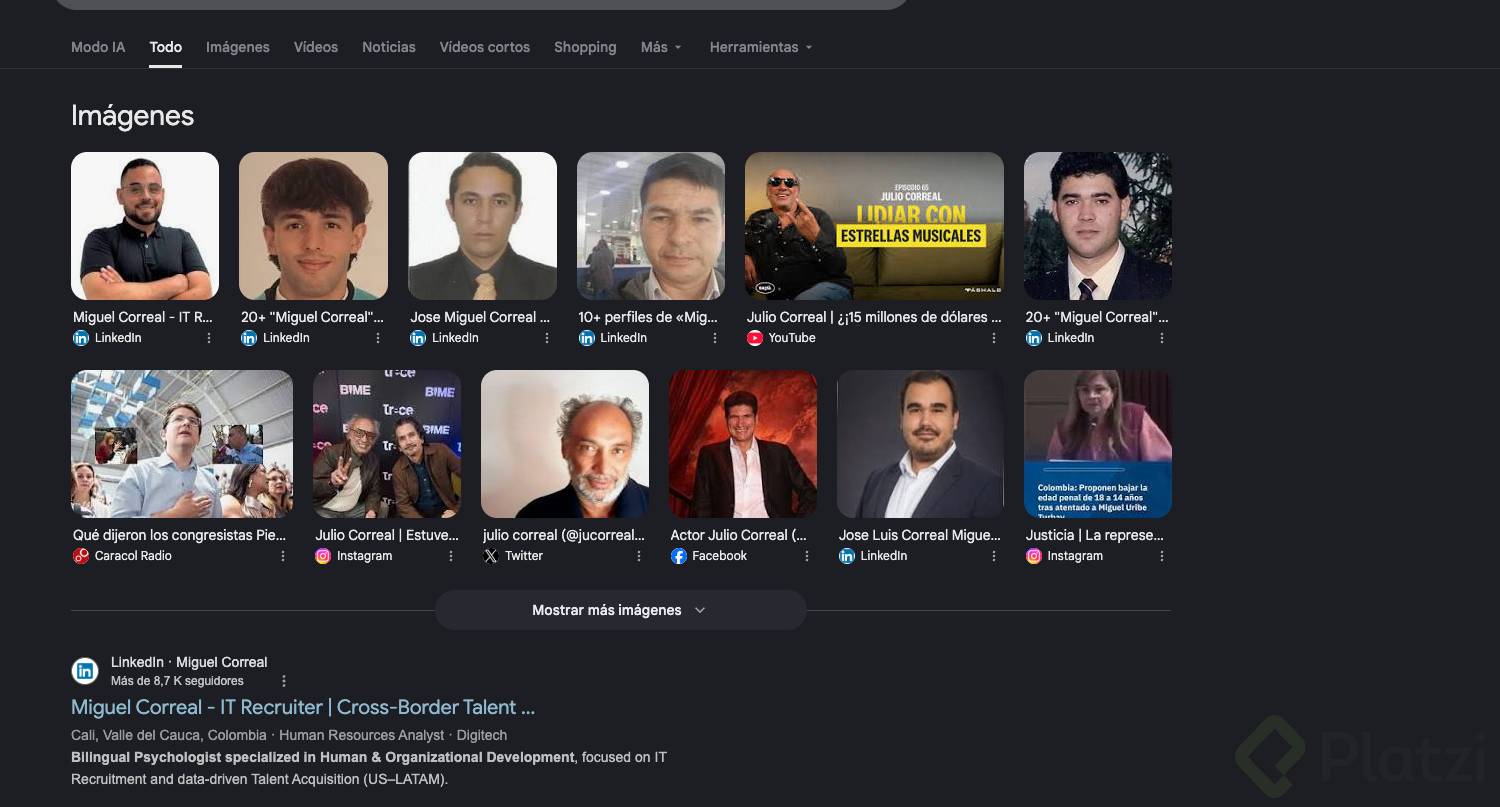The image size is (1500, 807).
Task: Open three-dot menu for 'Julio Correal | Estuve...' image
Action: coord(451,556)
